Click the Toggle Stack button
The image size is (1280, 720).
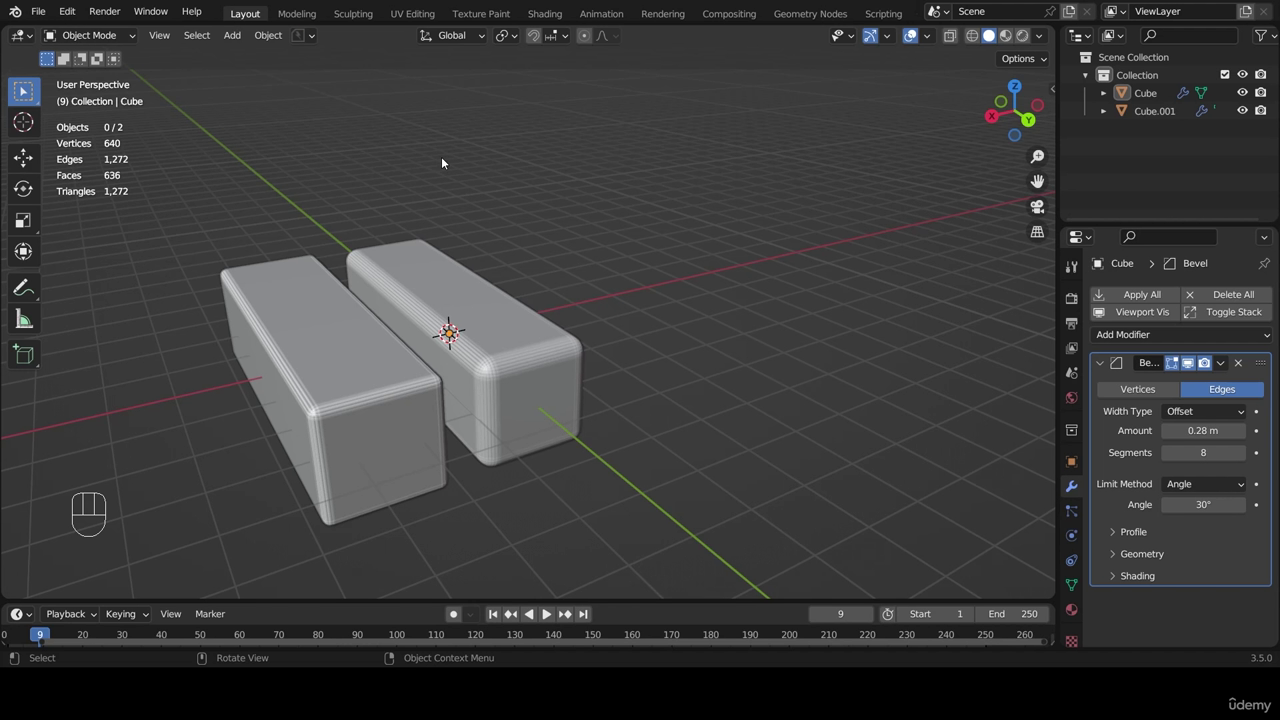(x=1226, y=312)
